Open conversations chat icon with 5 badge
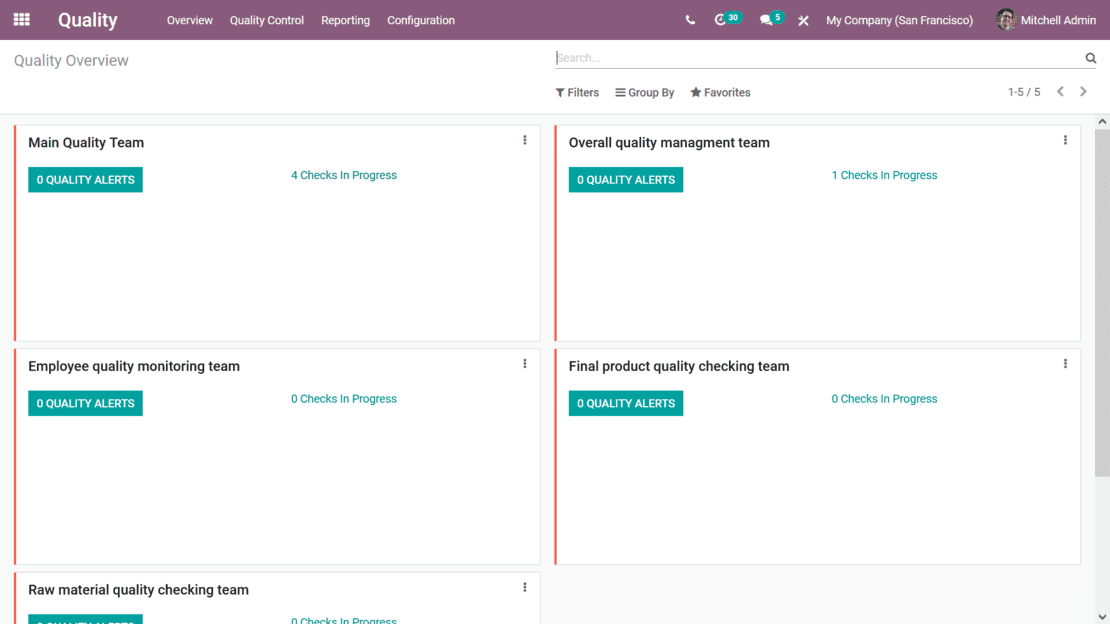 (x=767, y=20)
